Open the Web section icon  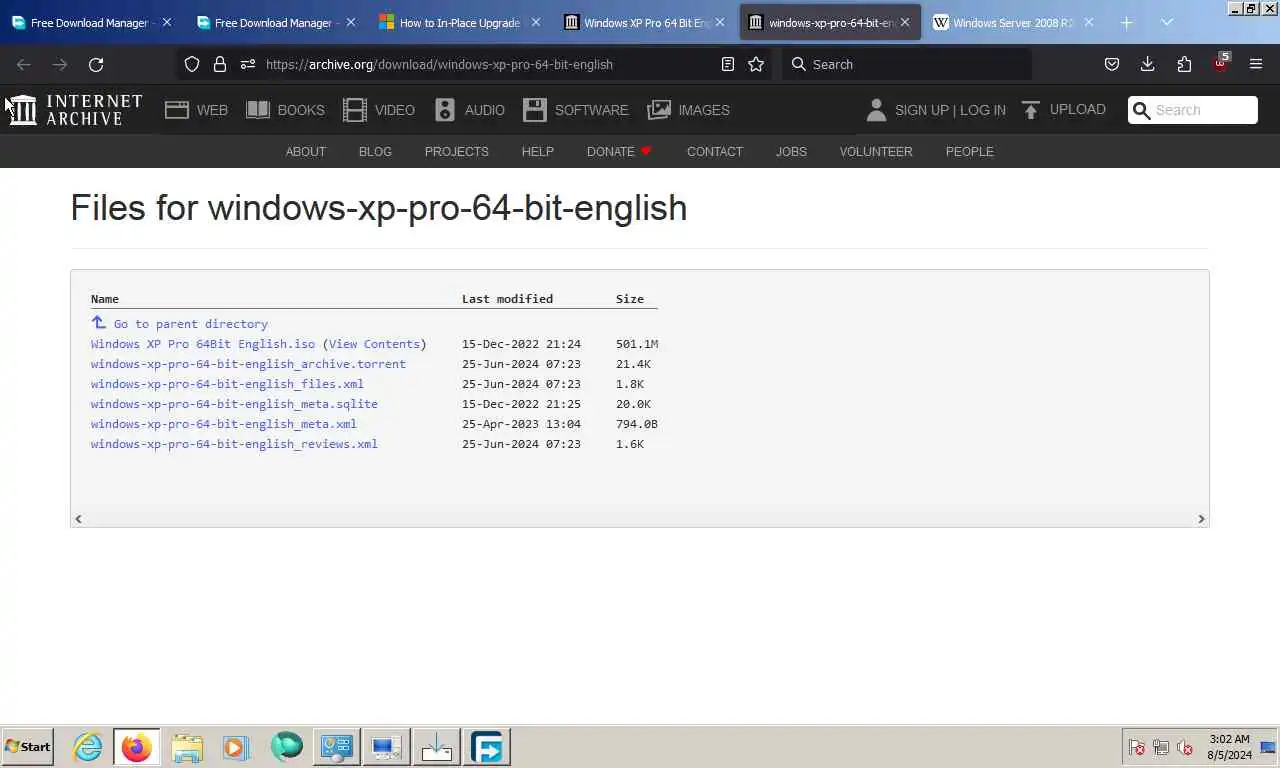point(177,110)
